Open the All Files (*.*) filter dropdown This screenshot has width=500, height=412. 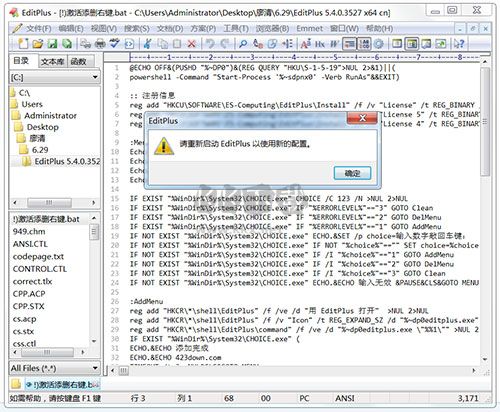(95, 368)
